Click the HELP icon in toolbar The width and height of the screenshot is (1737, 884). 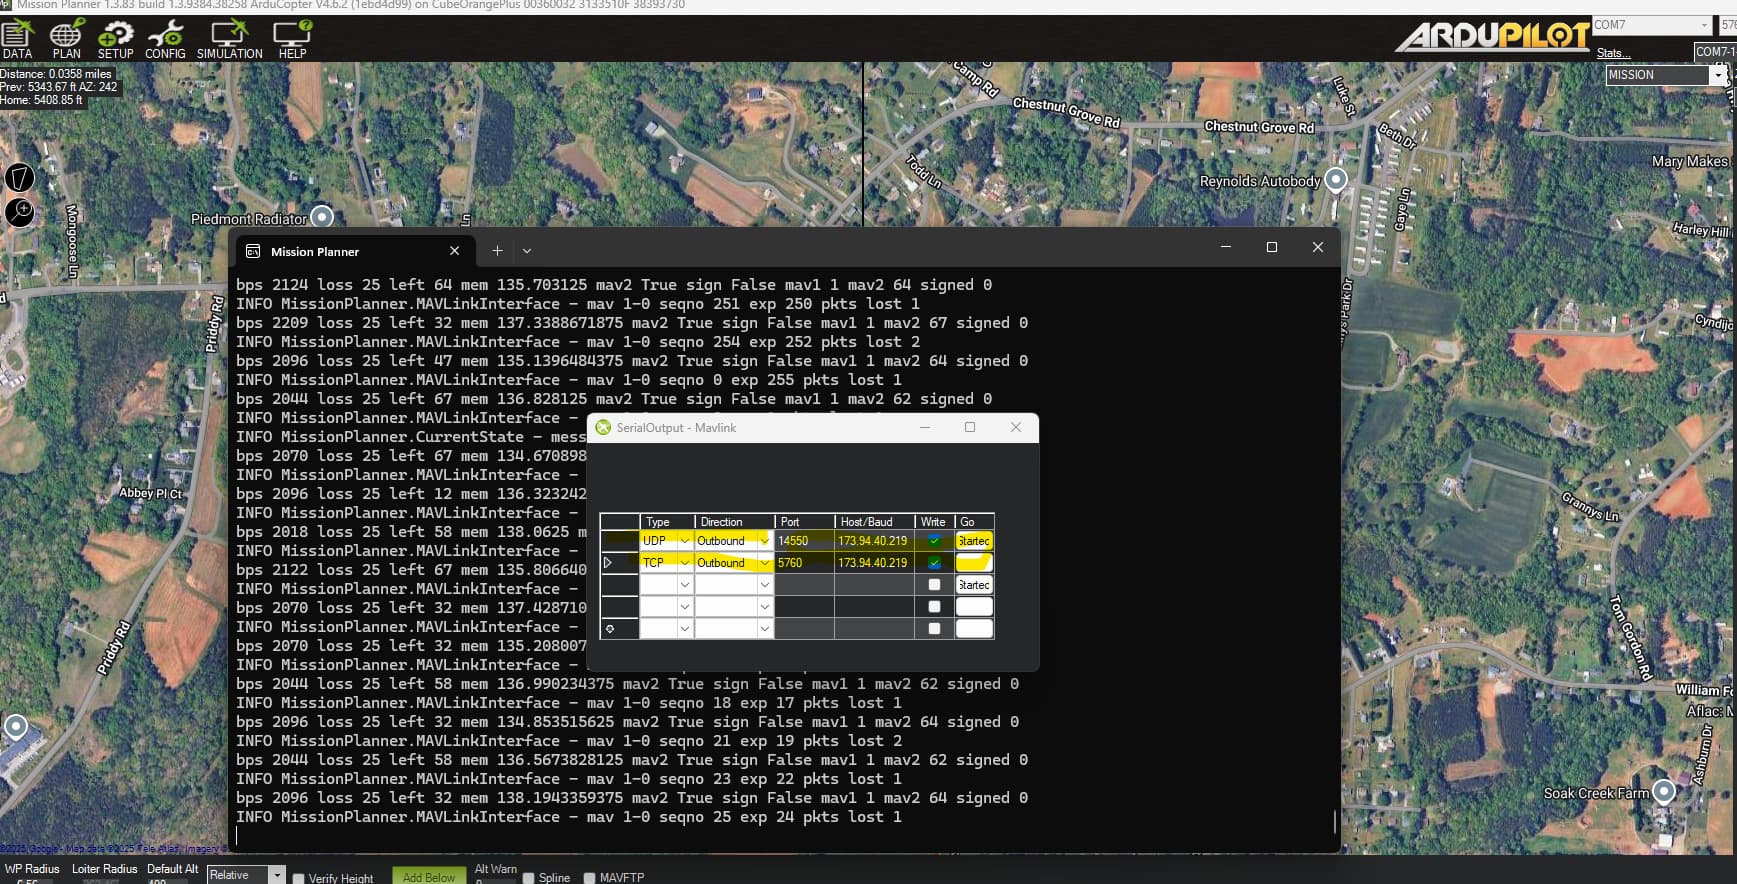(292, 40)
